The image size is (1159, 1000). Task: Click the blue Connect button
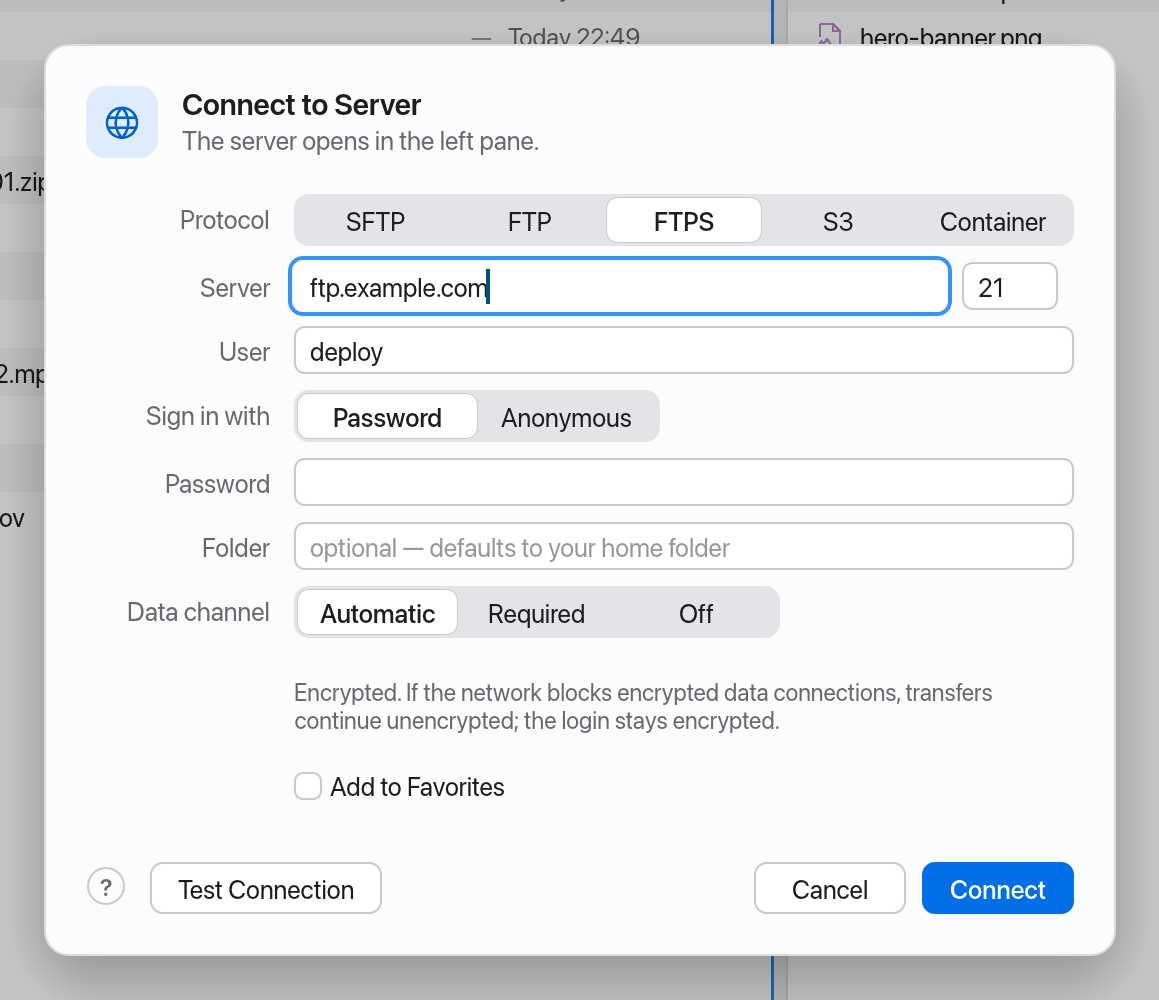pos(997,888)
